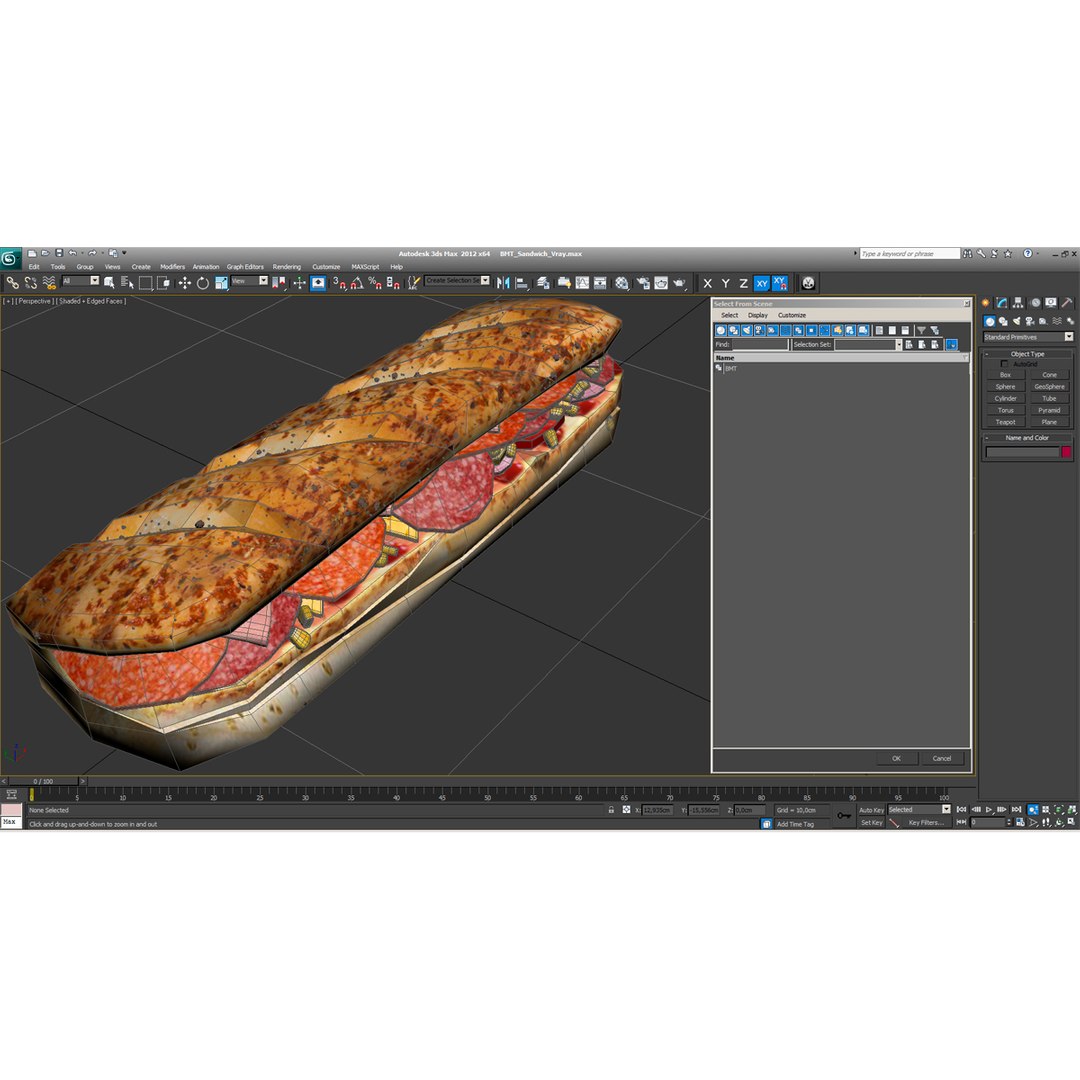
Task: Click the time slider 0 / 100 handle
Action: 43,782
